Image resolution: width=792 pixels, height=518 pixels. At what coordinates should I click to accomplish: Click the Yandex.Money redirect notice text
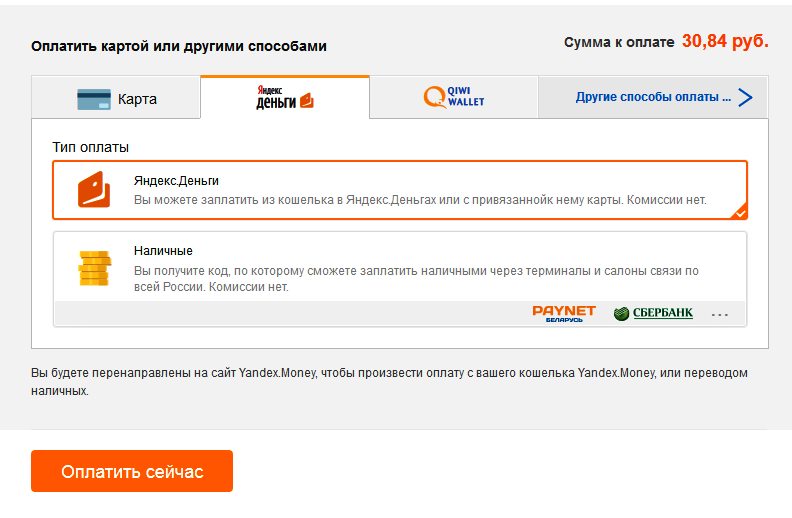pos(389,382)
